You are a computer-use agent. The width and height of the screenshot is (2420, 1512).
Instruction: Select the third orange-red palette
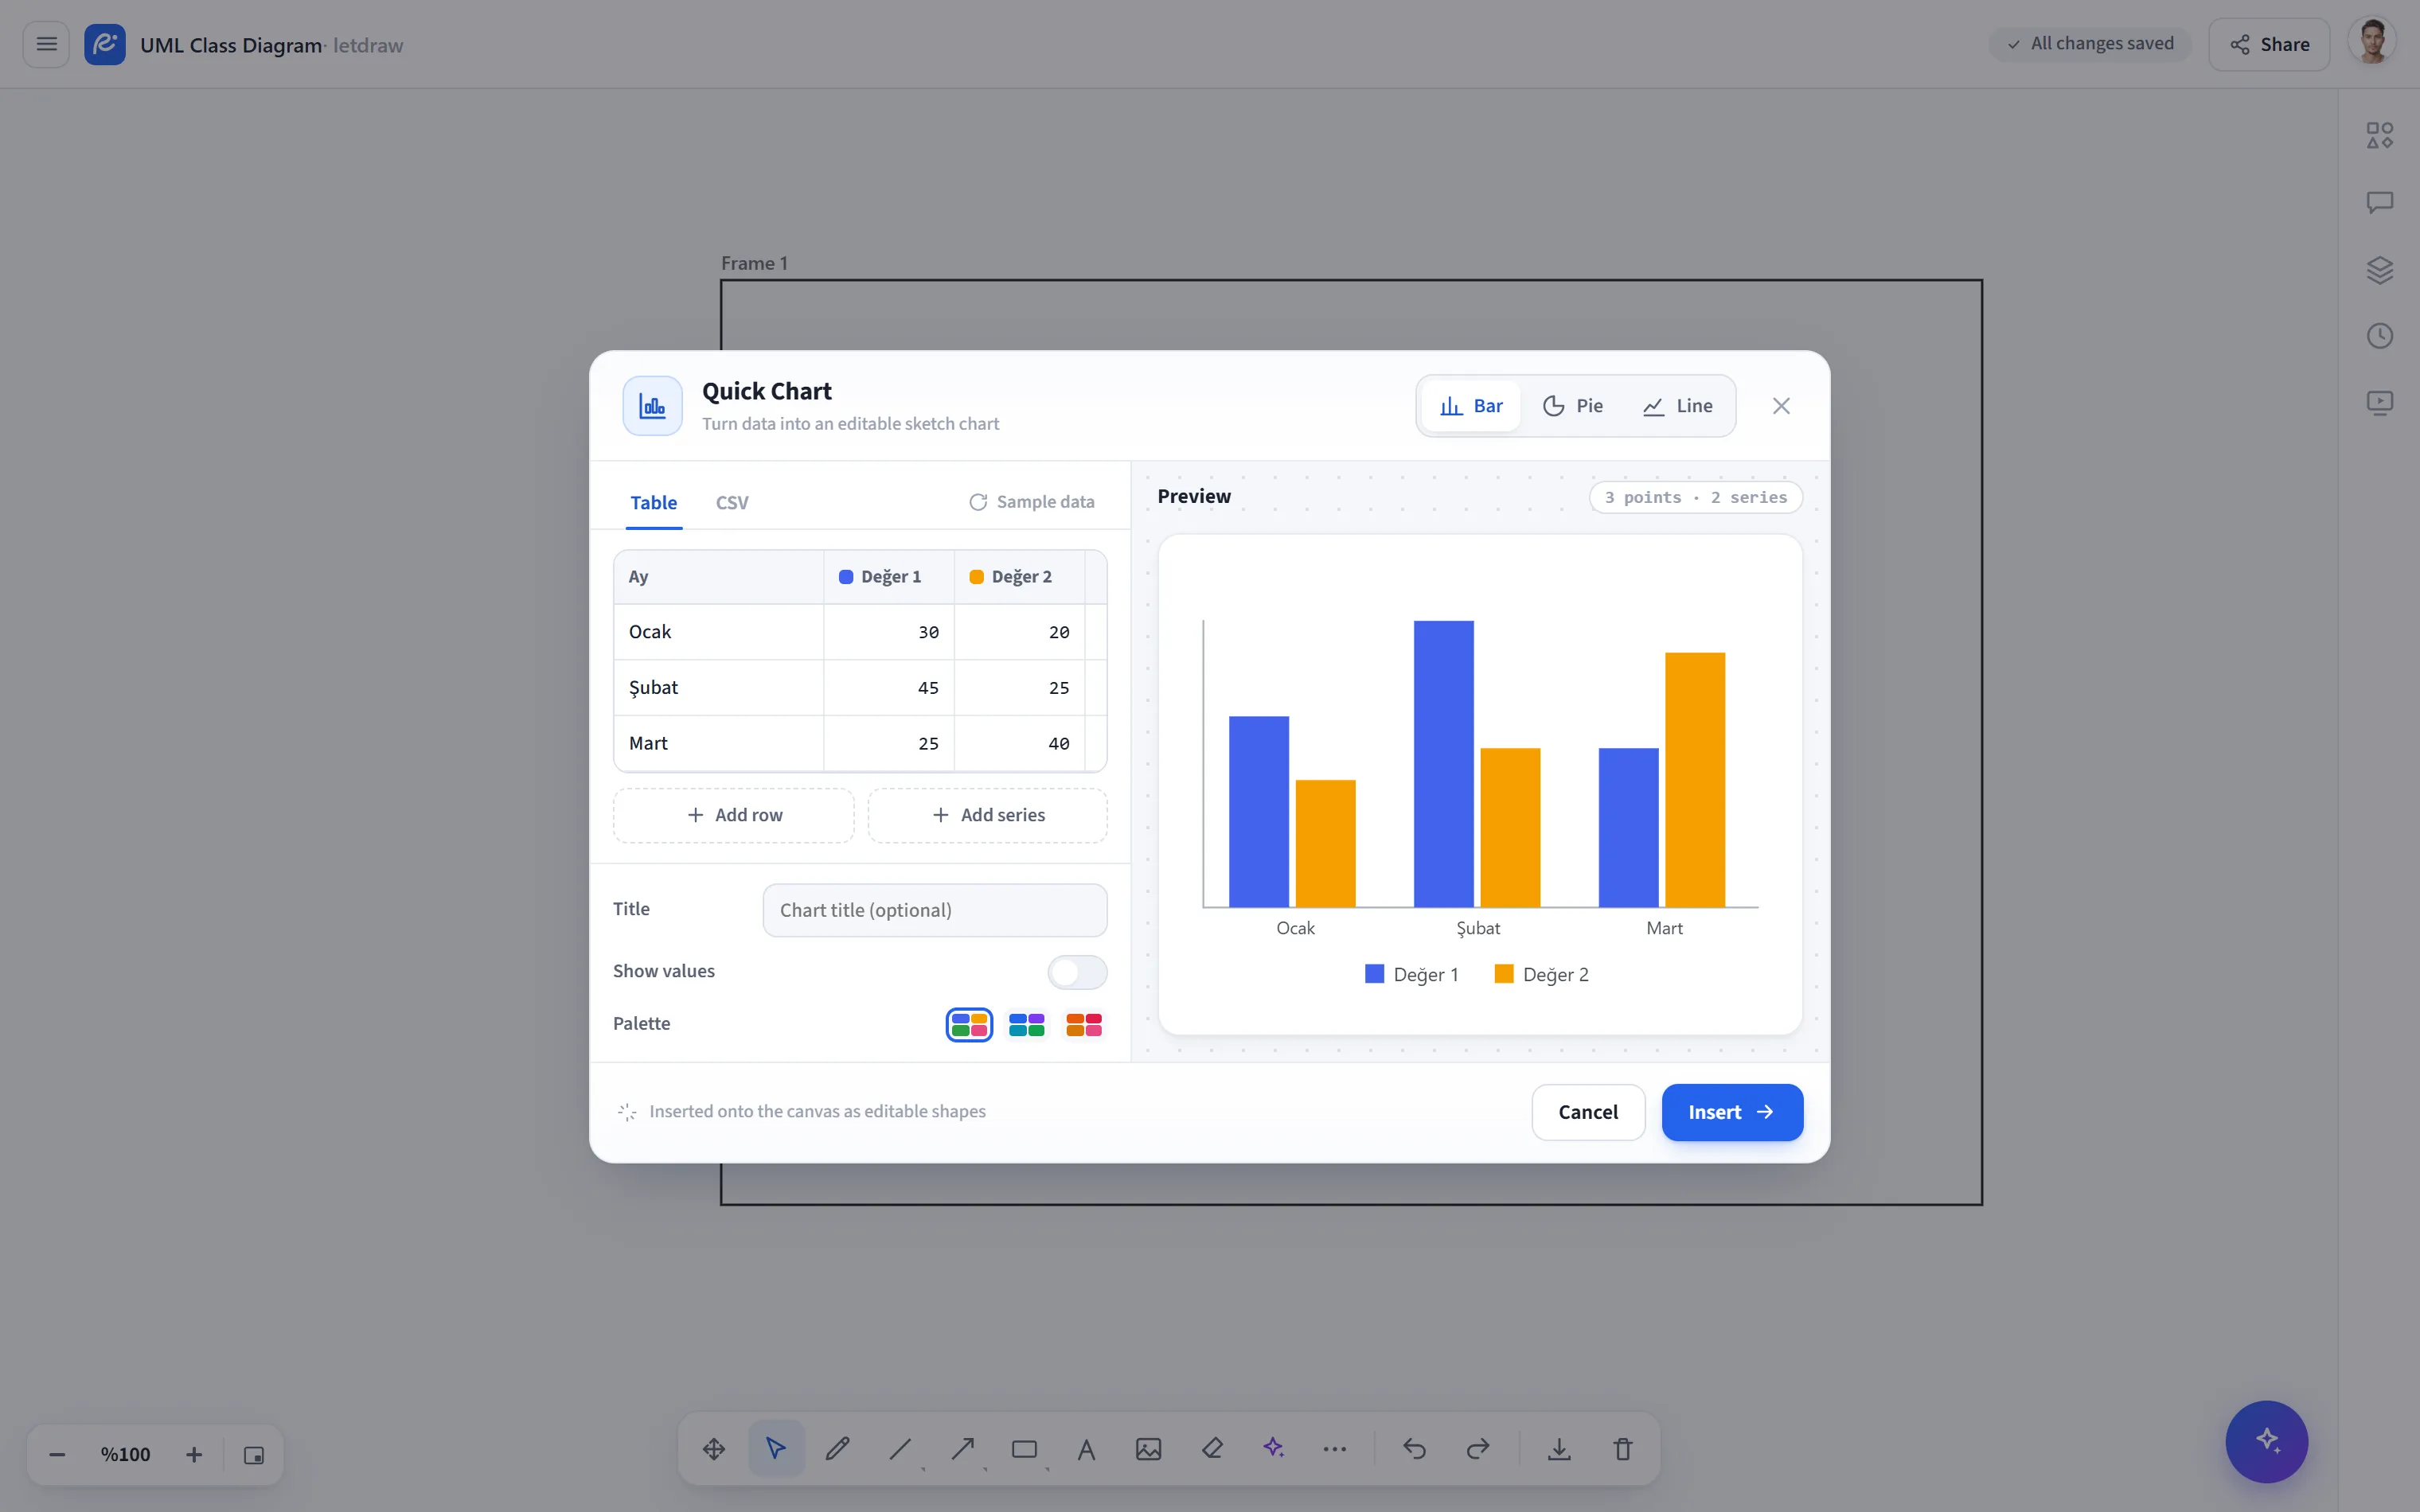[x=1084, y=1024]
